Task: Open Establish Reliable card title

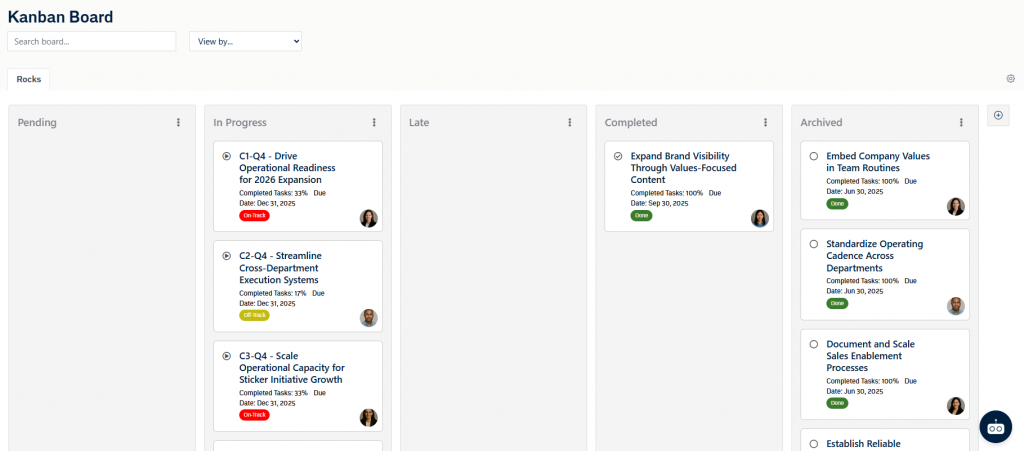Action: 863,444
